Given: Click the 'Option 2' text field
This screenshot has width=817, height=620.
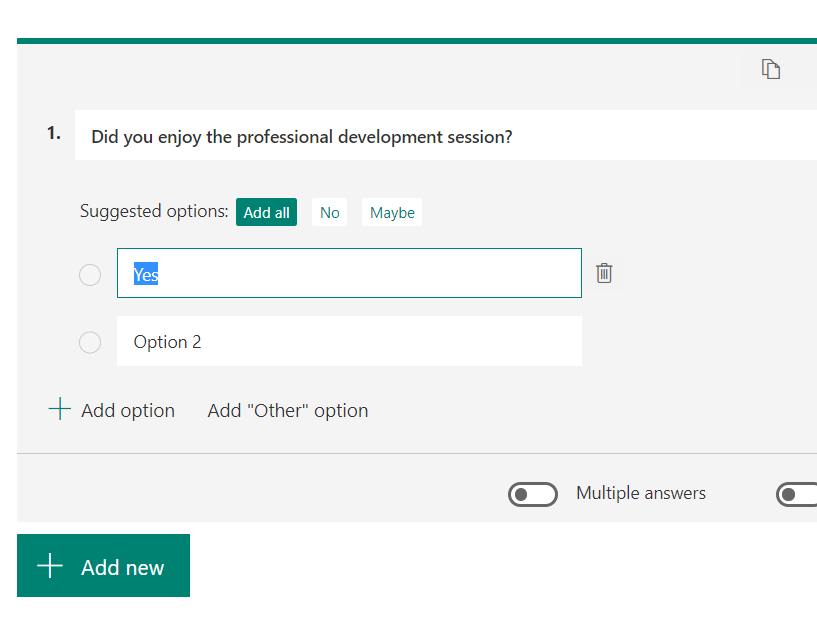Looking at the screenshot, I should click(x=349, y=341).
